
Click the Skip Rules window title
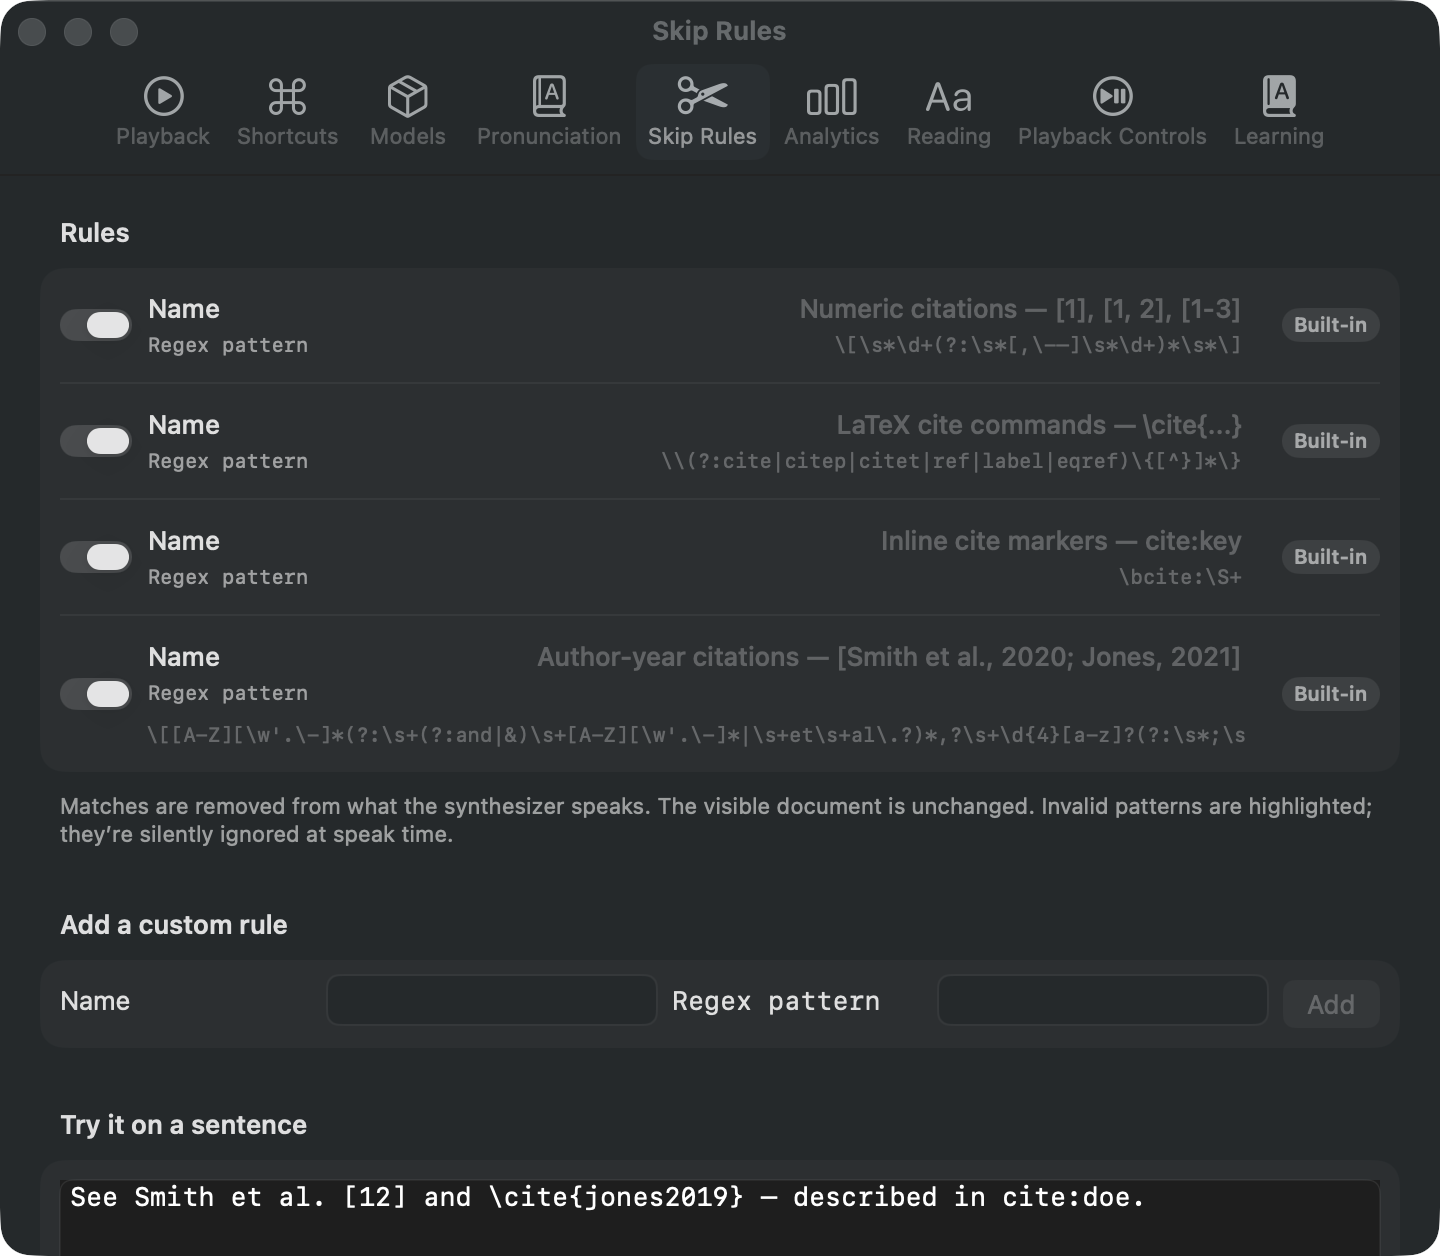[719, 31]
